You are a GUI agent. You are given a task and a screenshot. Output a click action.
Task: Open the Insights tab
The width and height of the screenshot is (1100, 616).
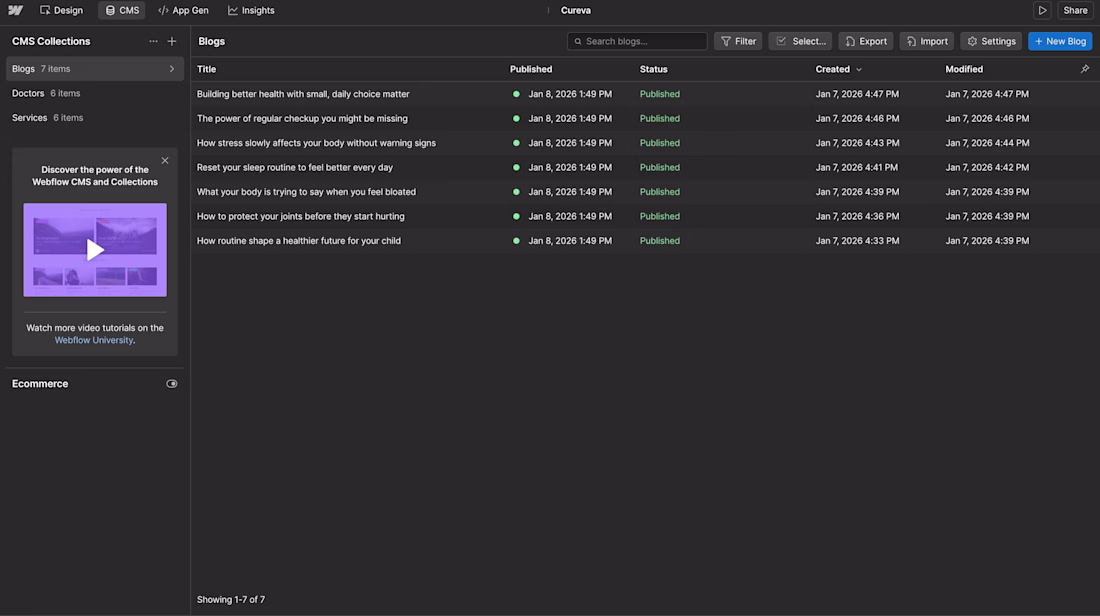point(251,10)
